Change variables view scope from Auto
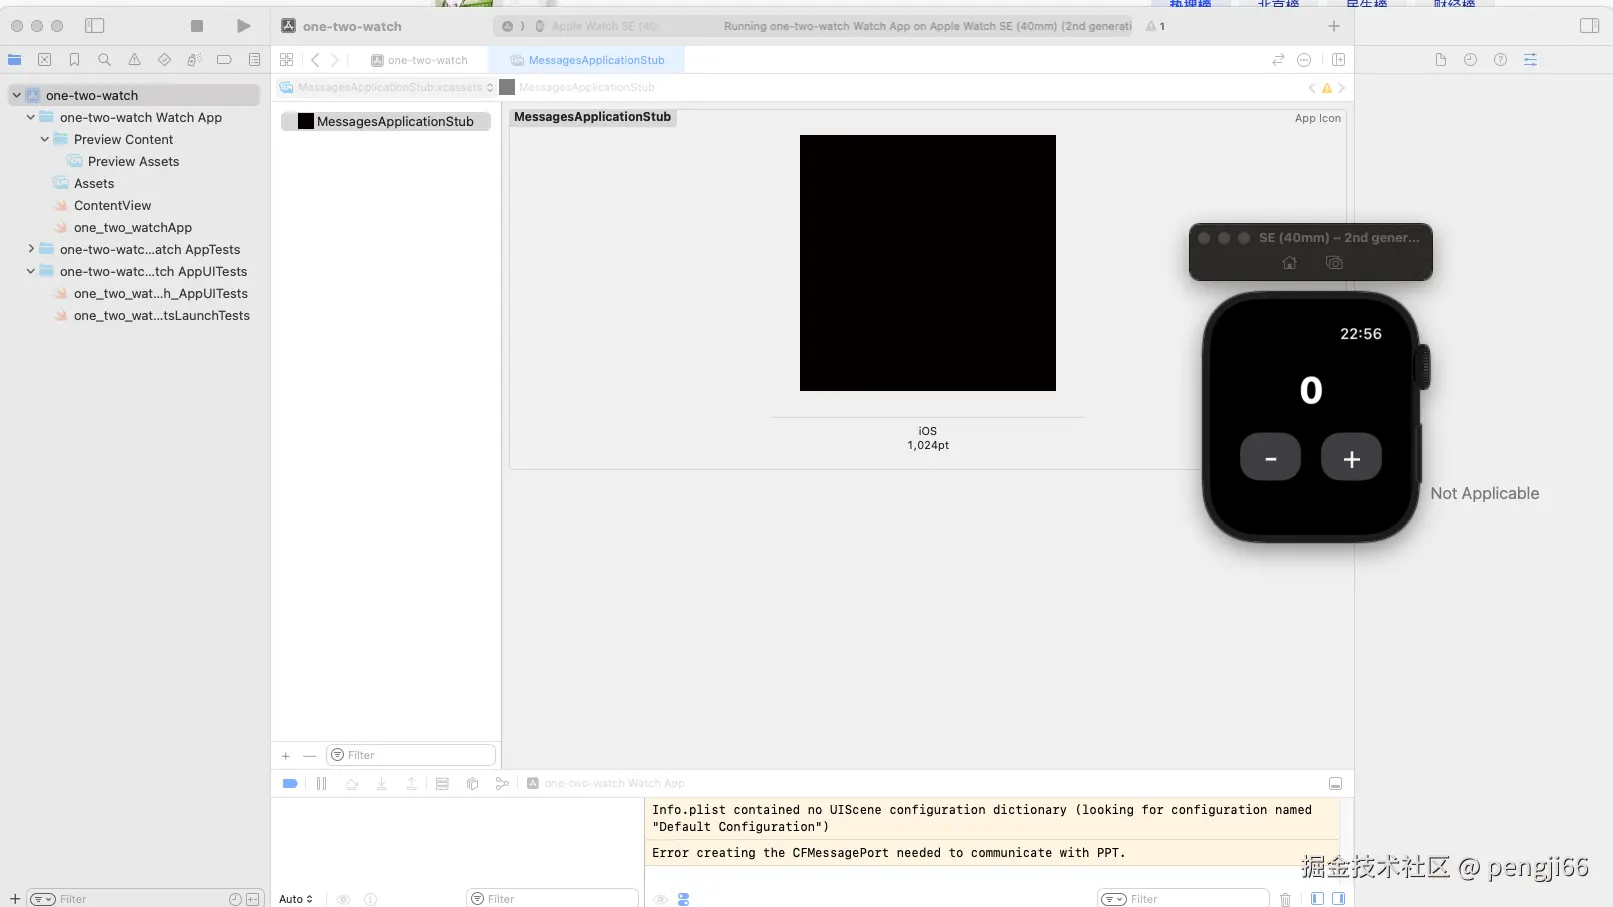 click(296, 899)
